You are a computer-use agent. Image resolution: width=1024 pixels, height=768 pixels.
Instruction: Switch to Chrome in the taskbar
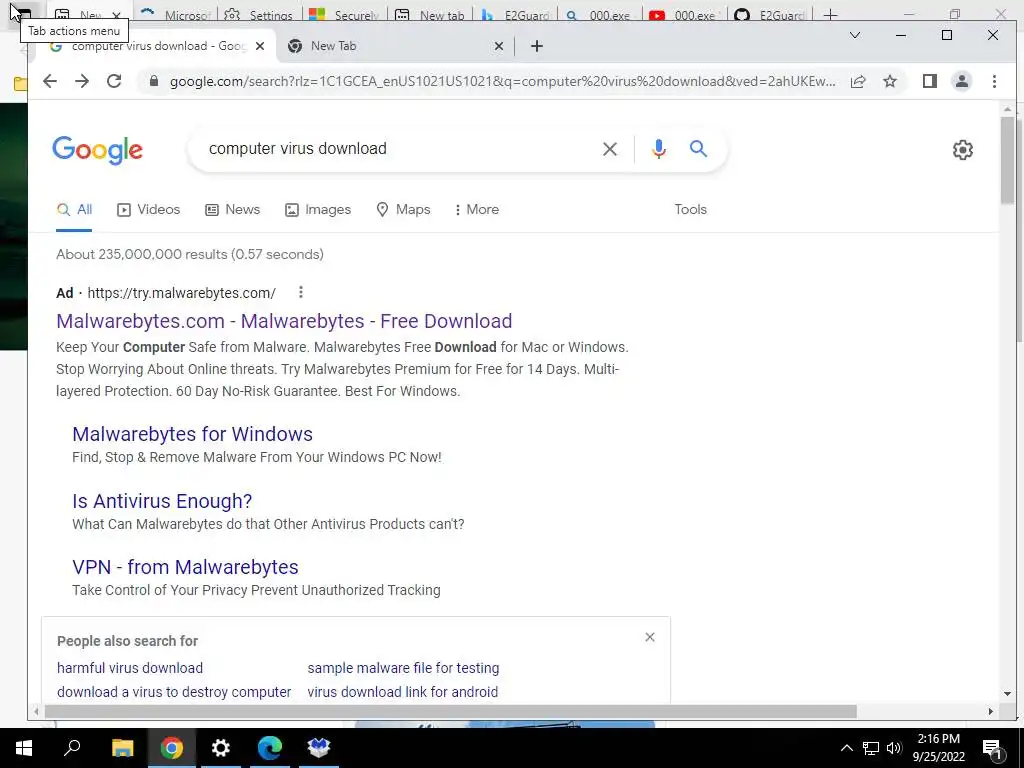pos(172,748)
